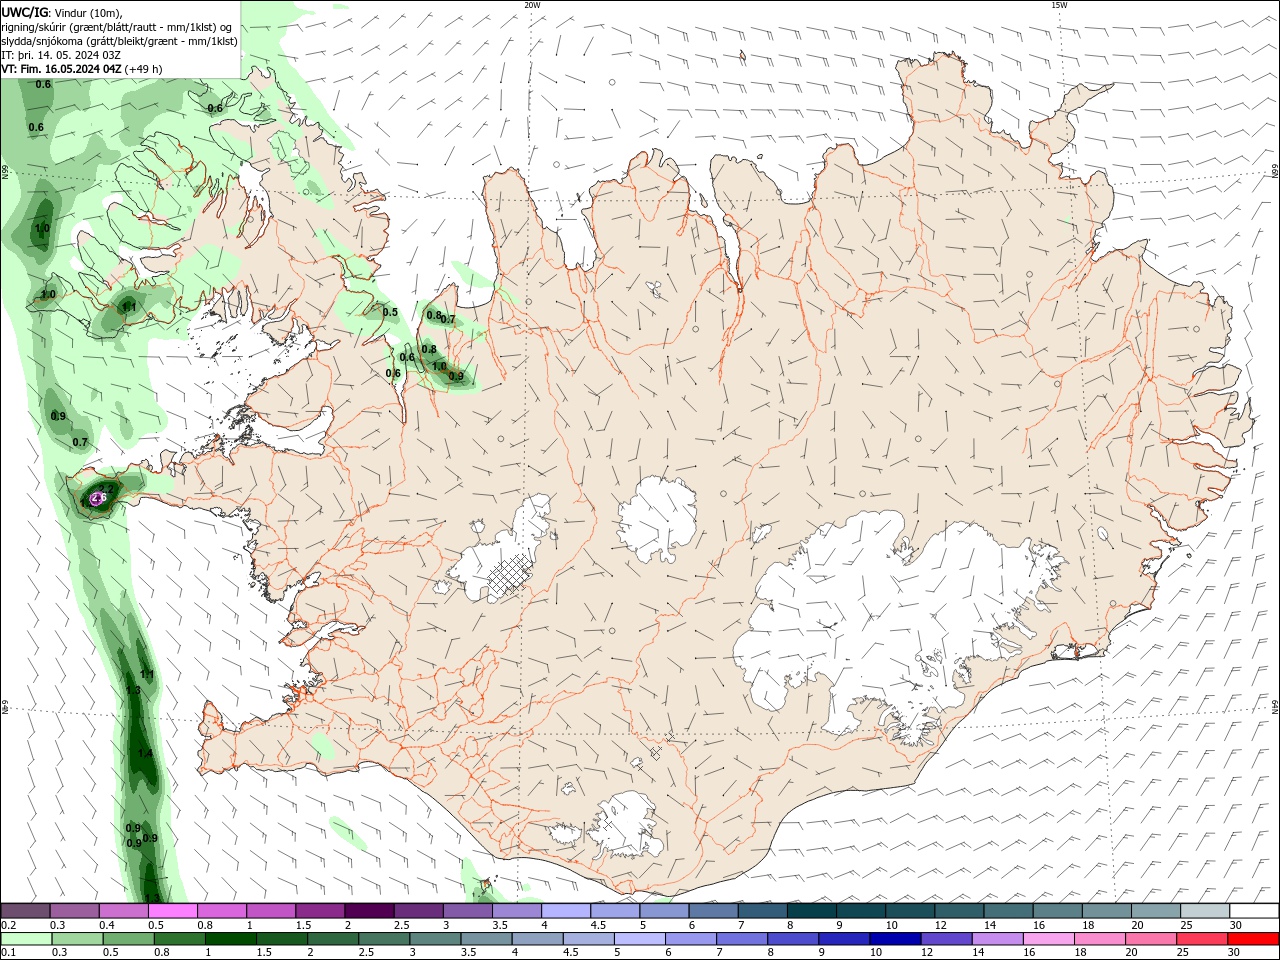Select the periwinkle 7 swatch in the lower legend row
Viewport: 1280px width, 960px height.
(x=743, y=939)
